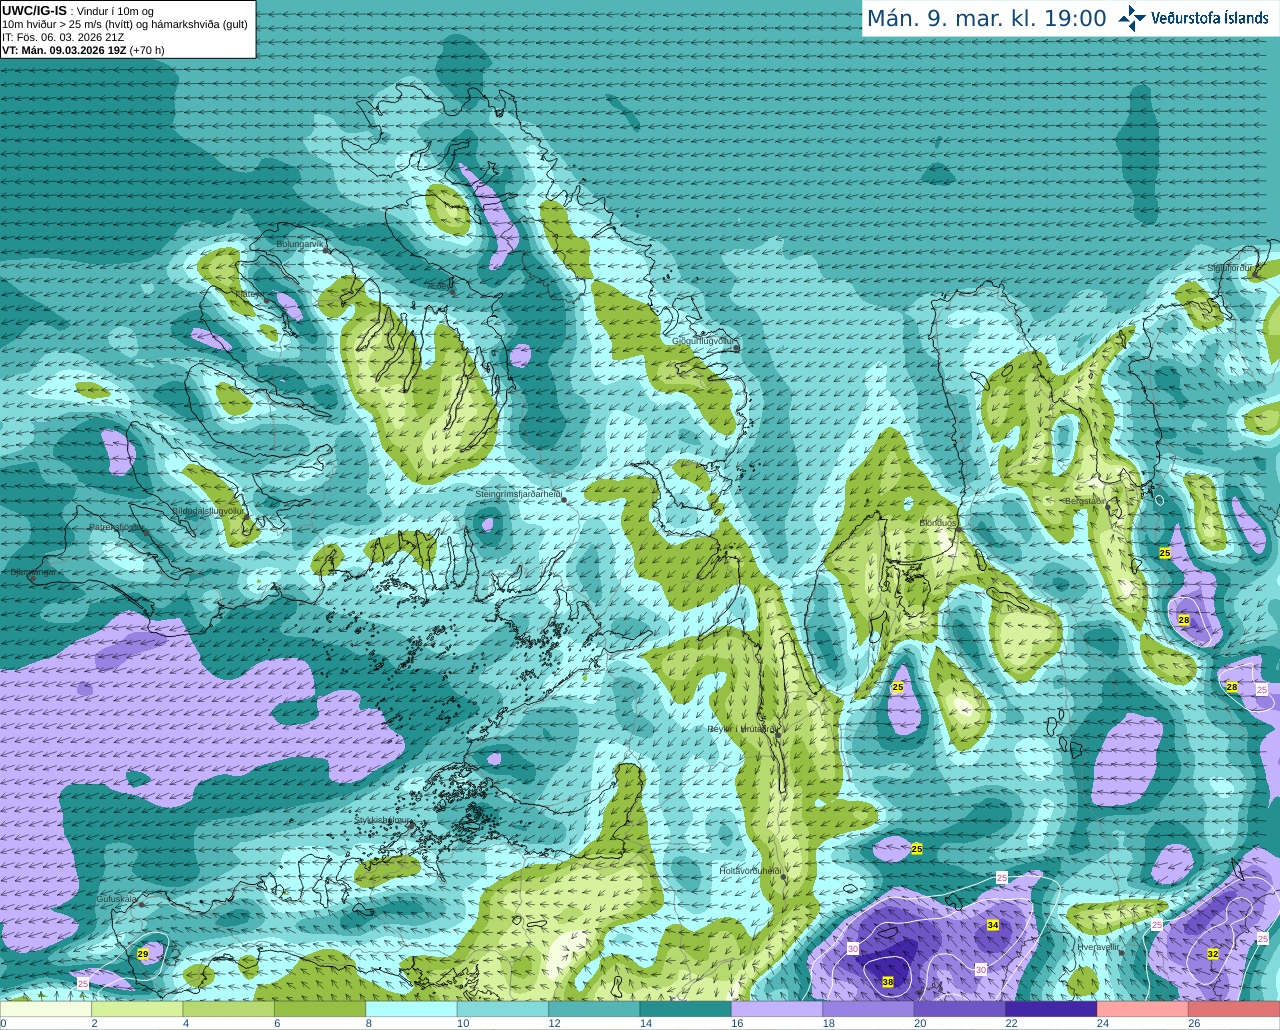Click the Gufuskálar station dot
This screenshot has height=1030, width=1280.
tap(142, 904)
